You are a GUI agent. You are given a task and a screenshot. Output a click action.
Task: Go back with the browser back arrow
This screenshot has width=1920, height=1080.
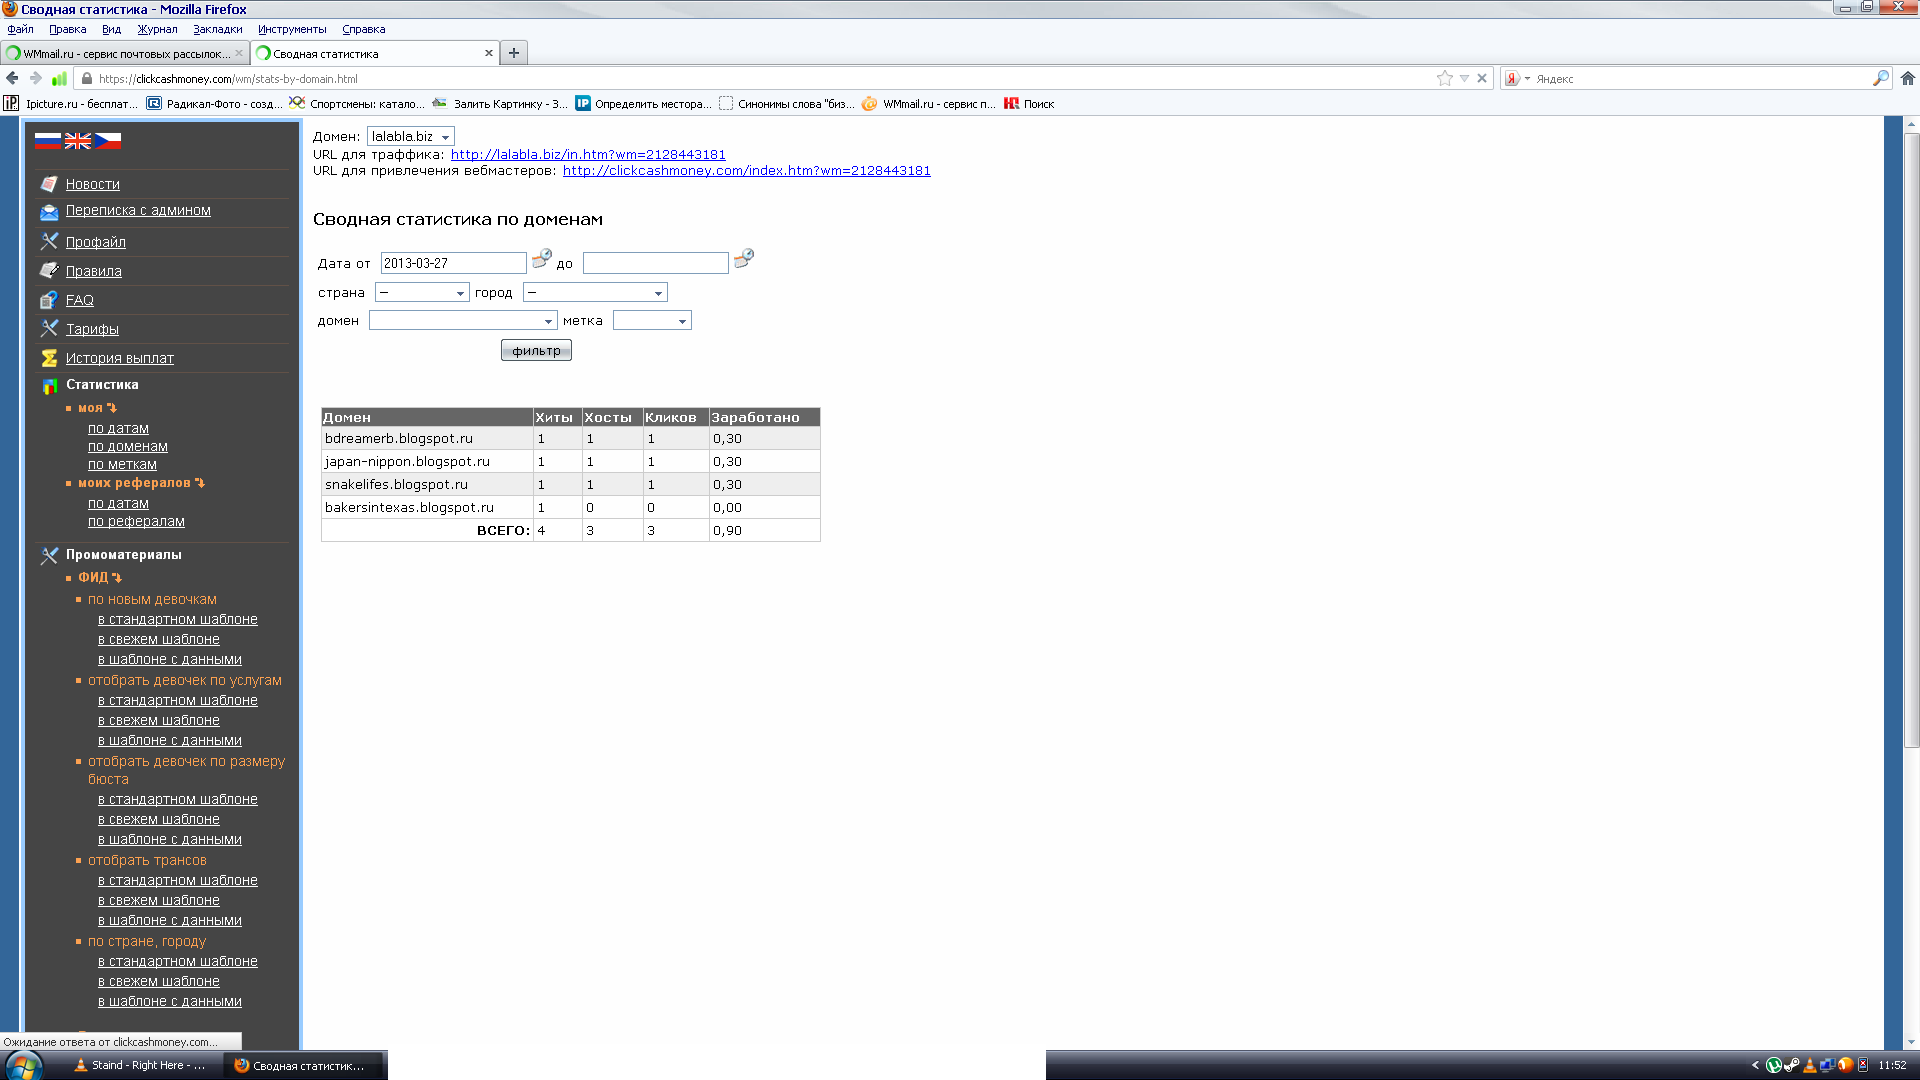pyautogui.click(x=12, y=78)
